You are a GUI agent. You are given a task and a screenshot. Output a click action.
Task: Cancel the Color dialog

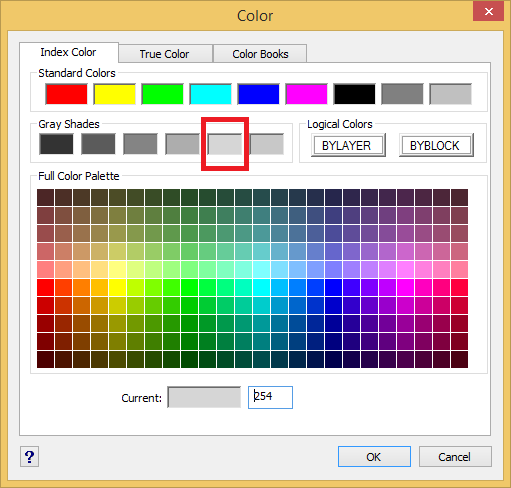(455, 457)
